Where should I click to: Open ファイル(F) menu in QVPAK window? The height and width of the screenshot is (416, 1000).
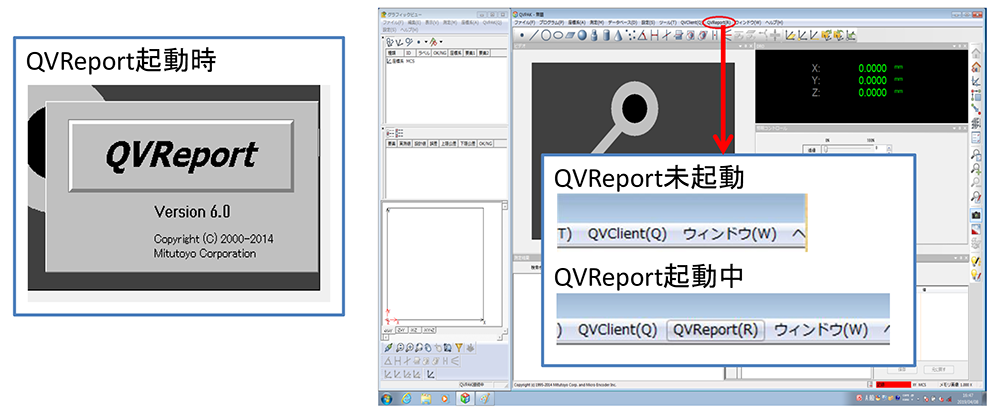[x=525, y=22]
